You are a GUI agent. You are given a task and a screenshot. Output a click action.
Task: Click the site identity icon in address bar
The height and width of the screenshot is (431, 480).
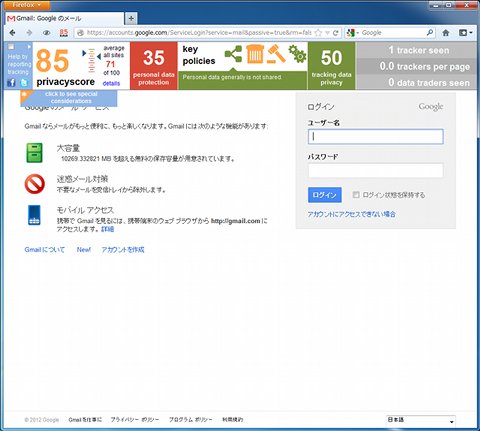coord(80,33)
